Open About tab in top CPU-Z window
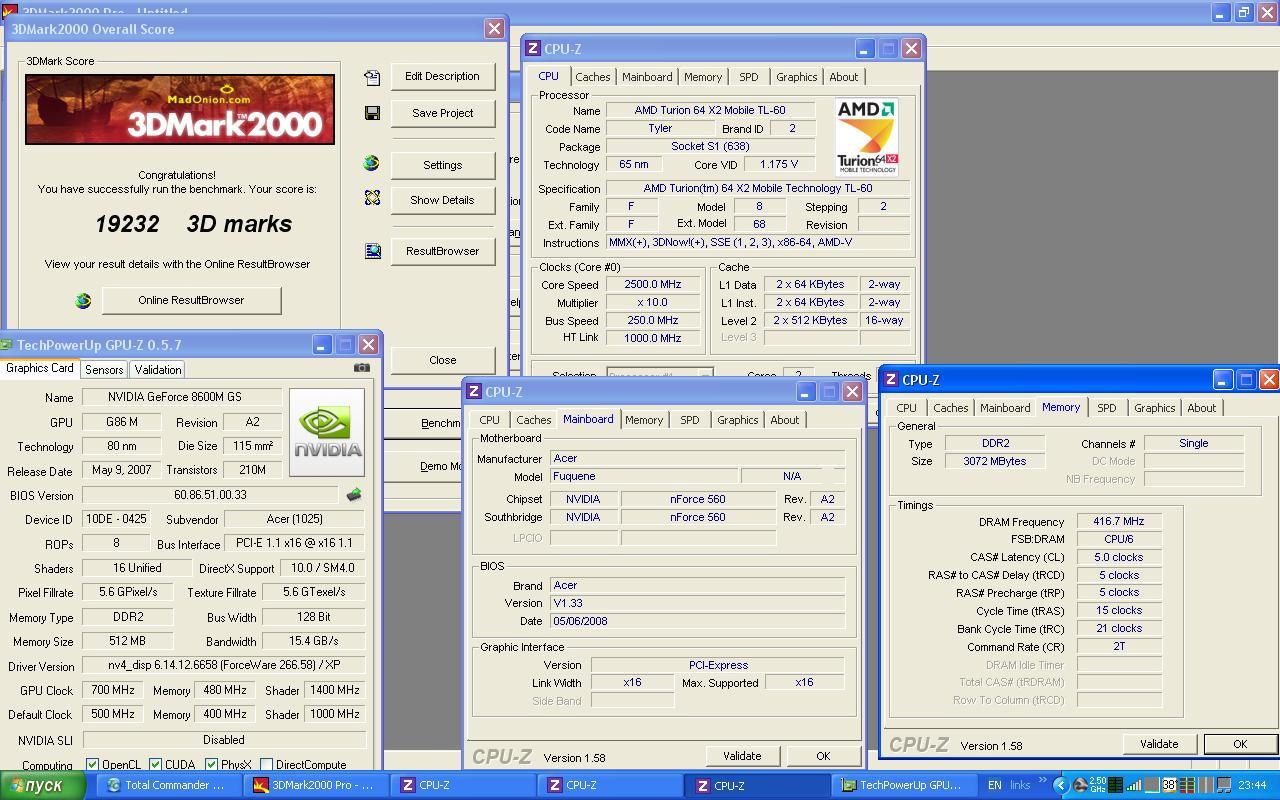This screenshot has width=1280, height=800. point(843,77)
